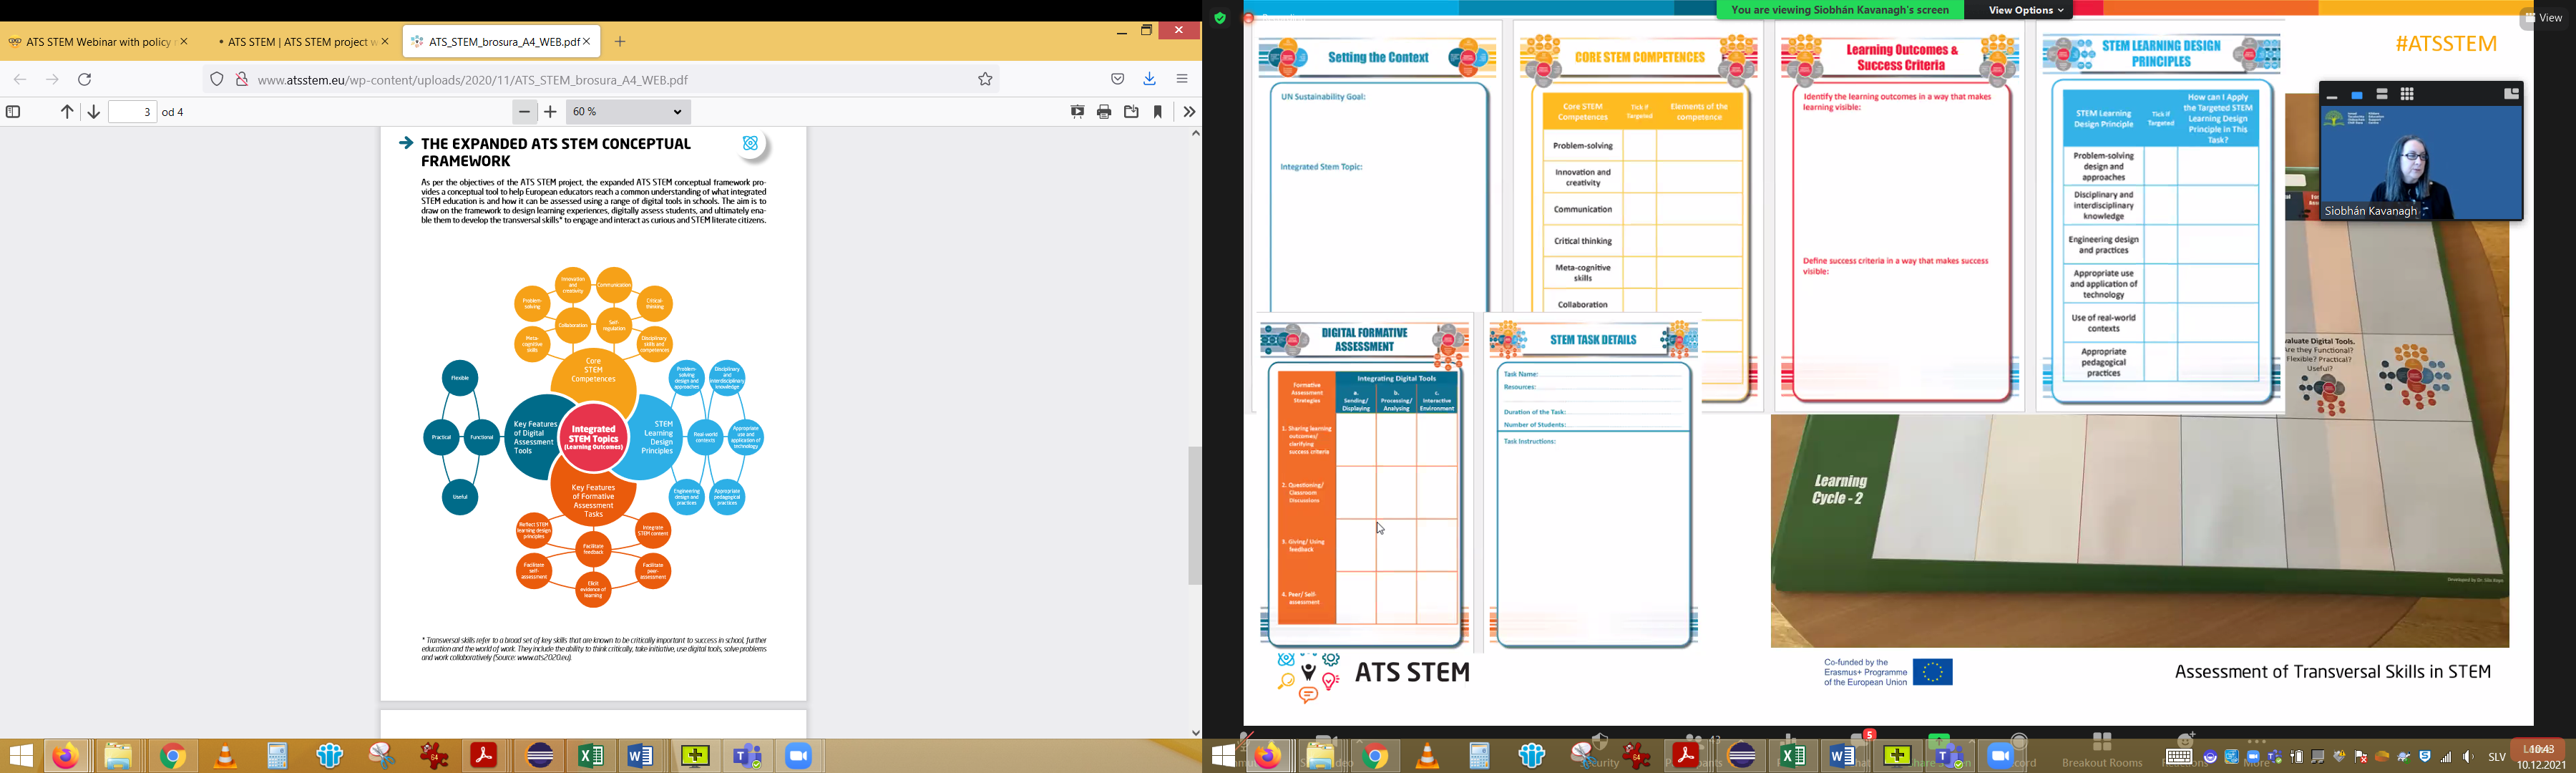Image resolution: width=2576 pixels, height=773 pixels.
Task: Expand View Options in the Zoom window
Action: pos(2027,10)
